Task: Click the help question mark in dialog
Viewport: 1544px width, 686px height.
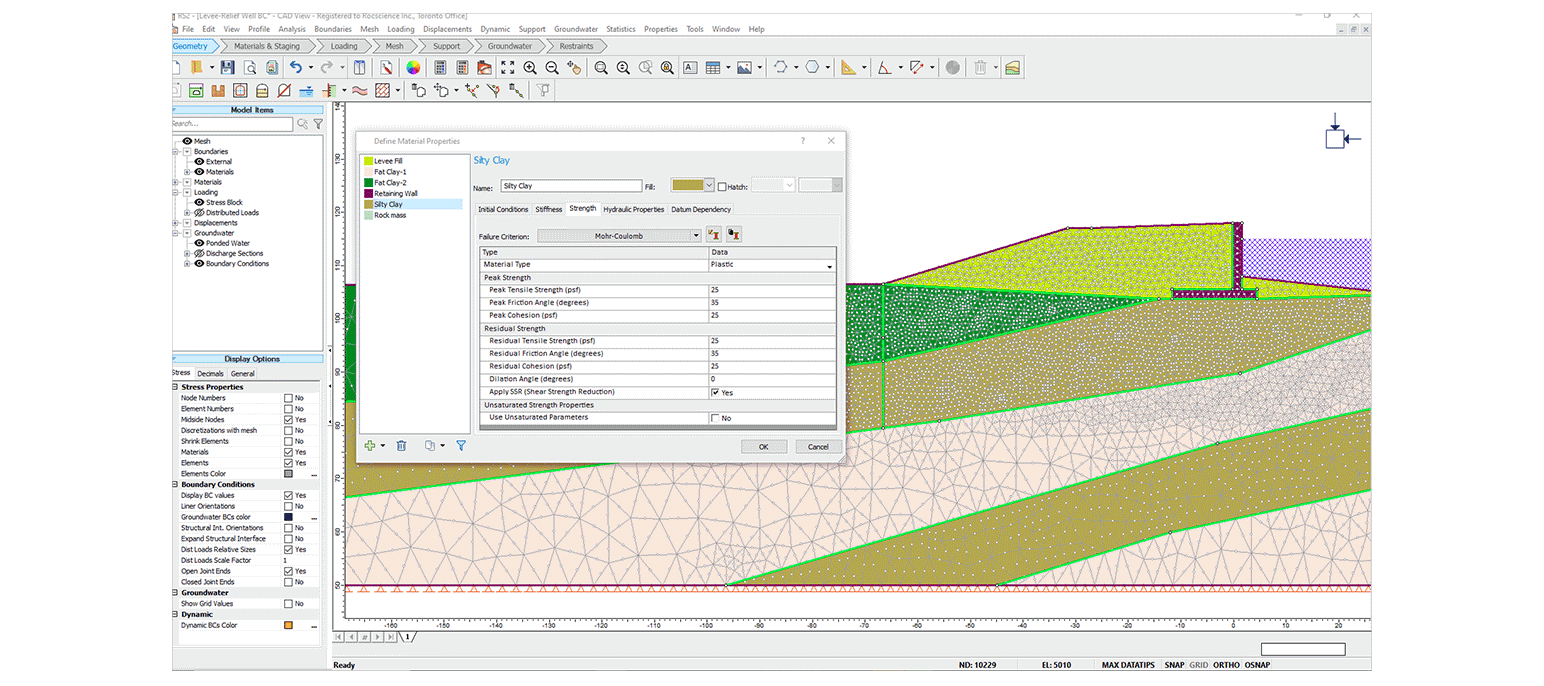Action: pyautogui.click(x=802, y=141)
